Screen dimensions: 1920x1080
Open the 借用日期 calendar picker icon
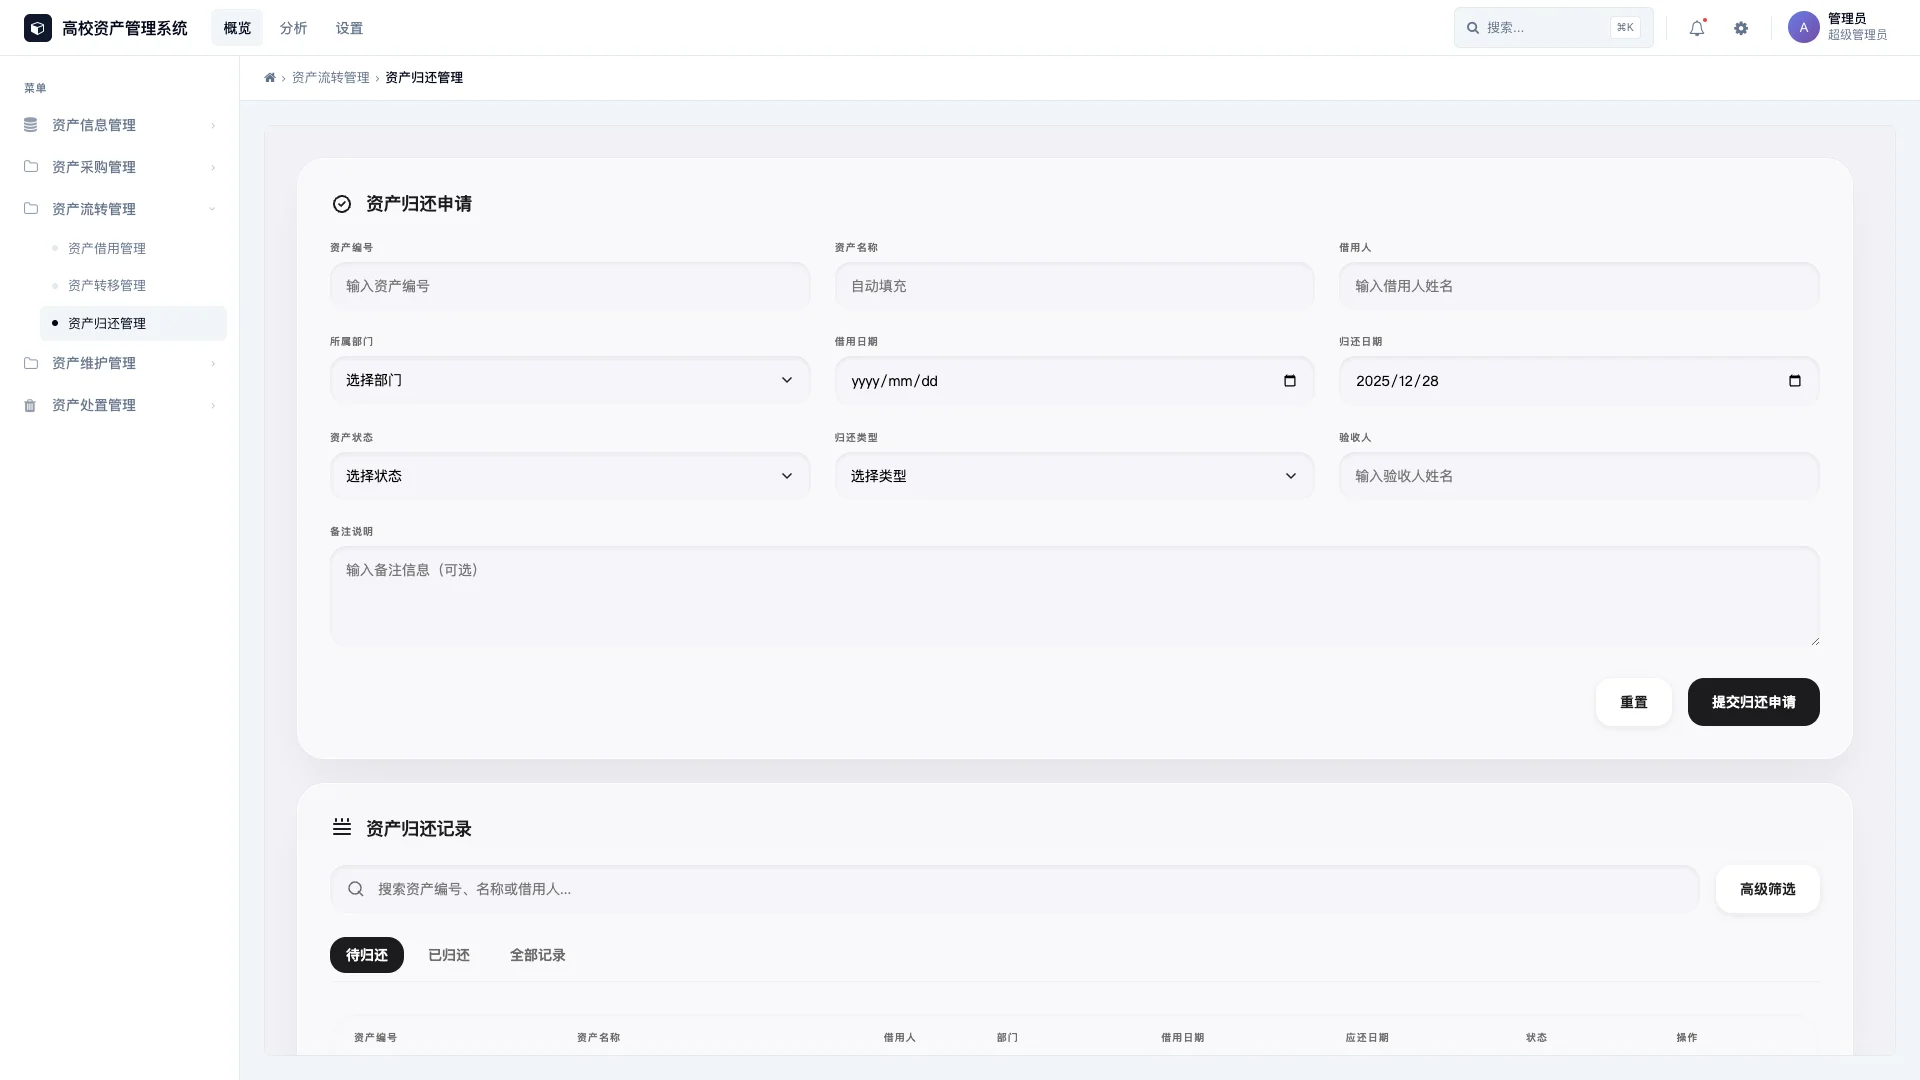tap(1289, 381)
